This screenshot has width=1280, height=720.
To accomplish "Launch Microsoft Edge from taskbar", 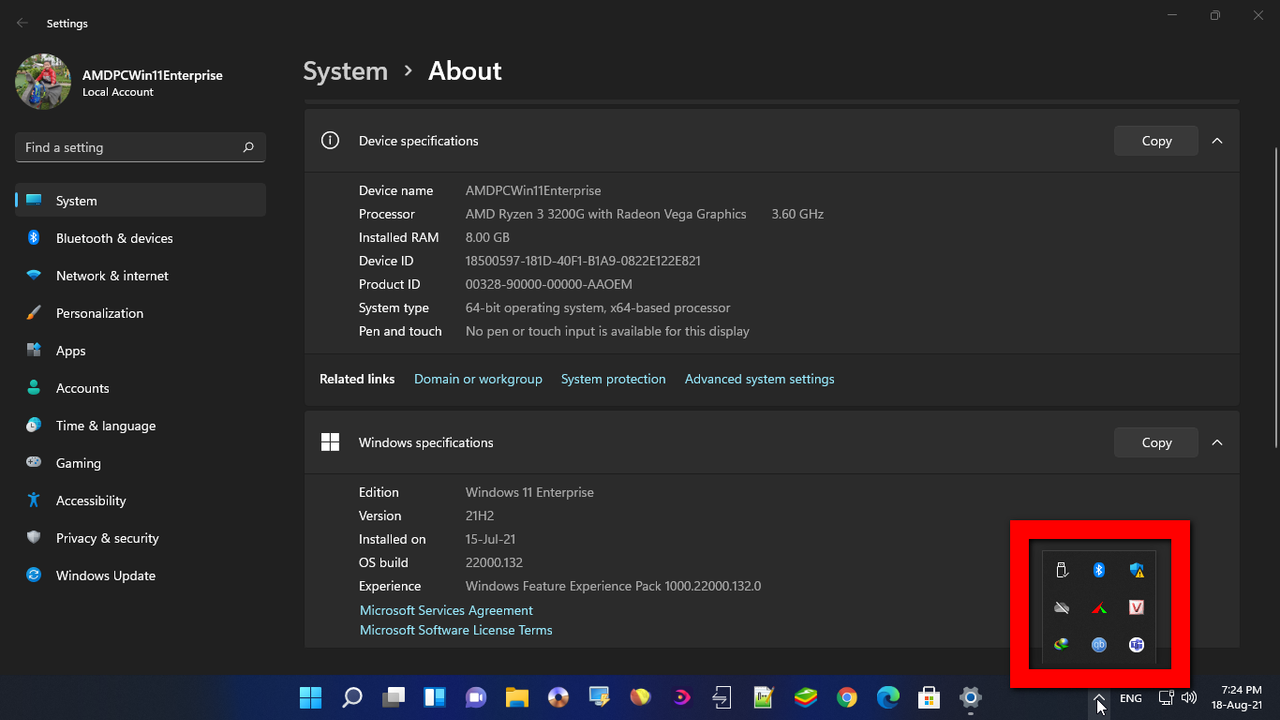I will (888, 697).
